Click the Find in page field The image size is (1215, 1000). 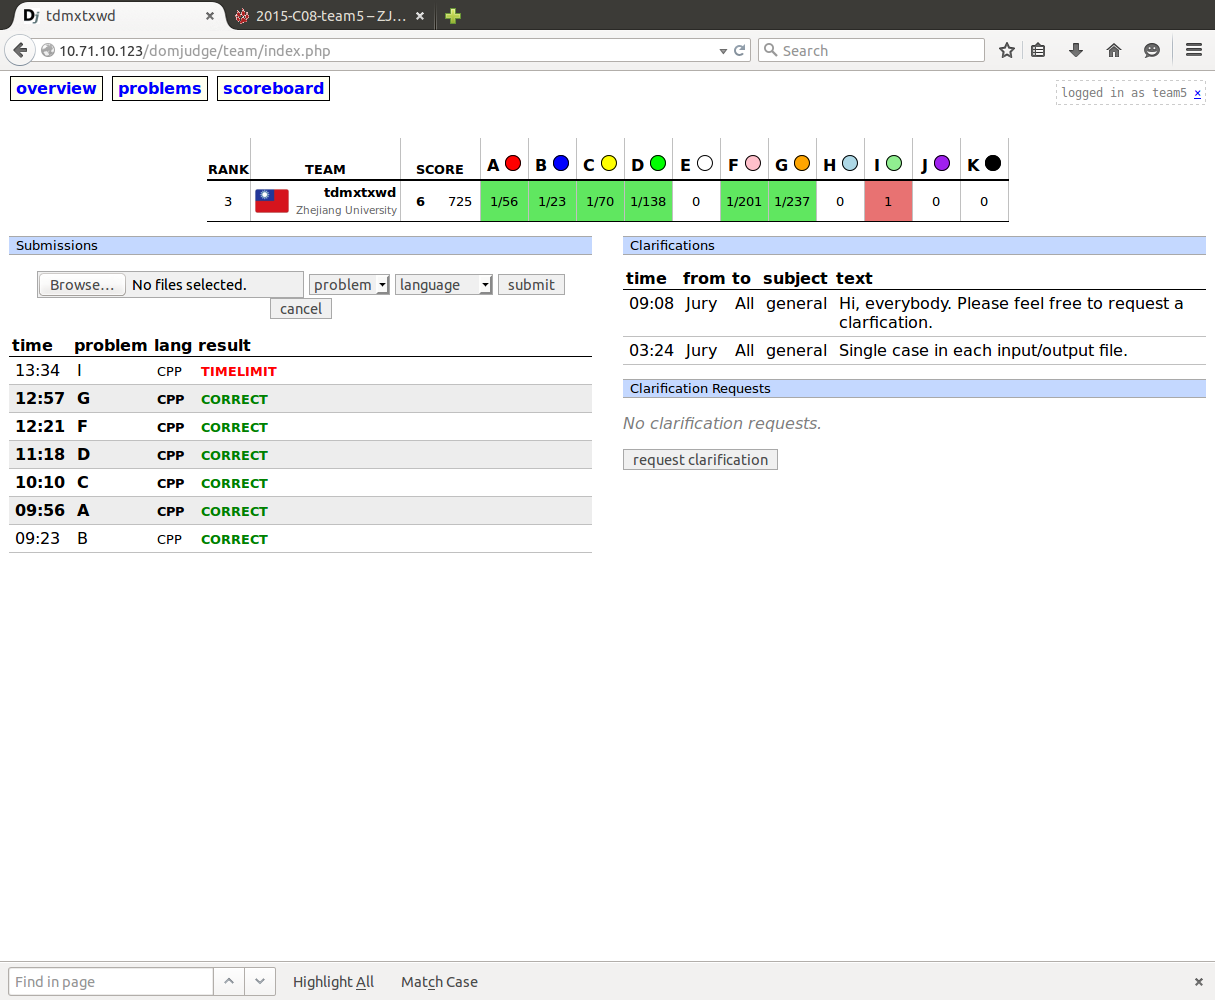click(111, 982)
